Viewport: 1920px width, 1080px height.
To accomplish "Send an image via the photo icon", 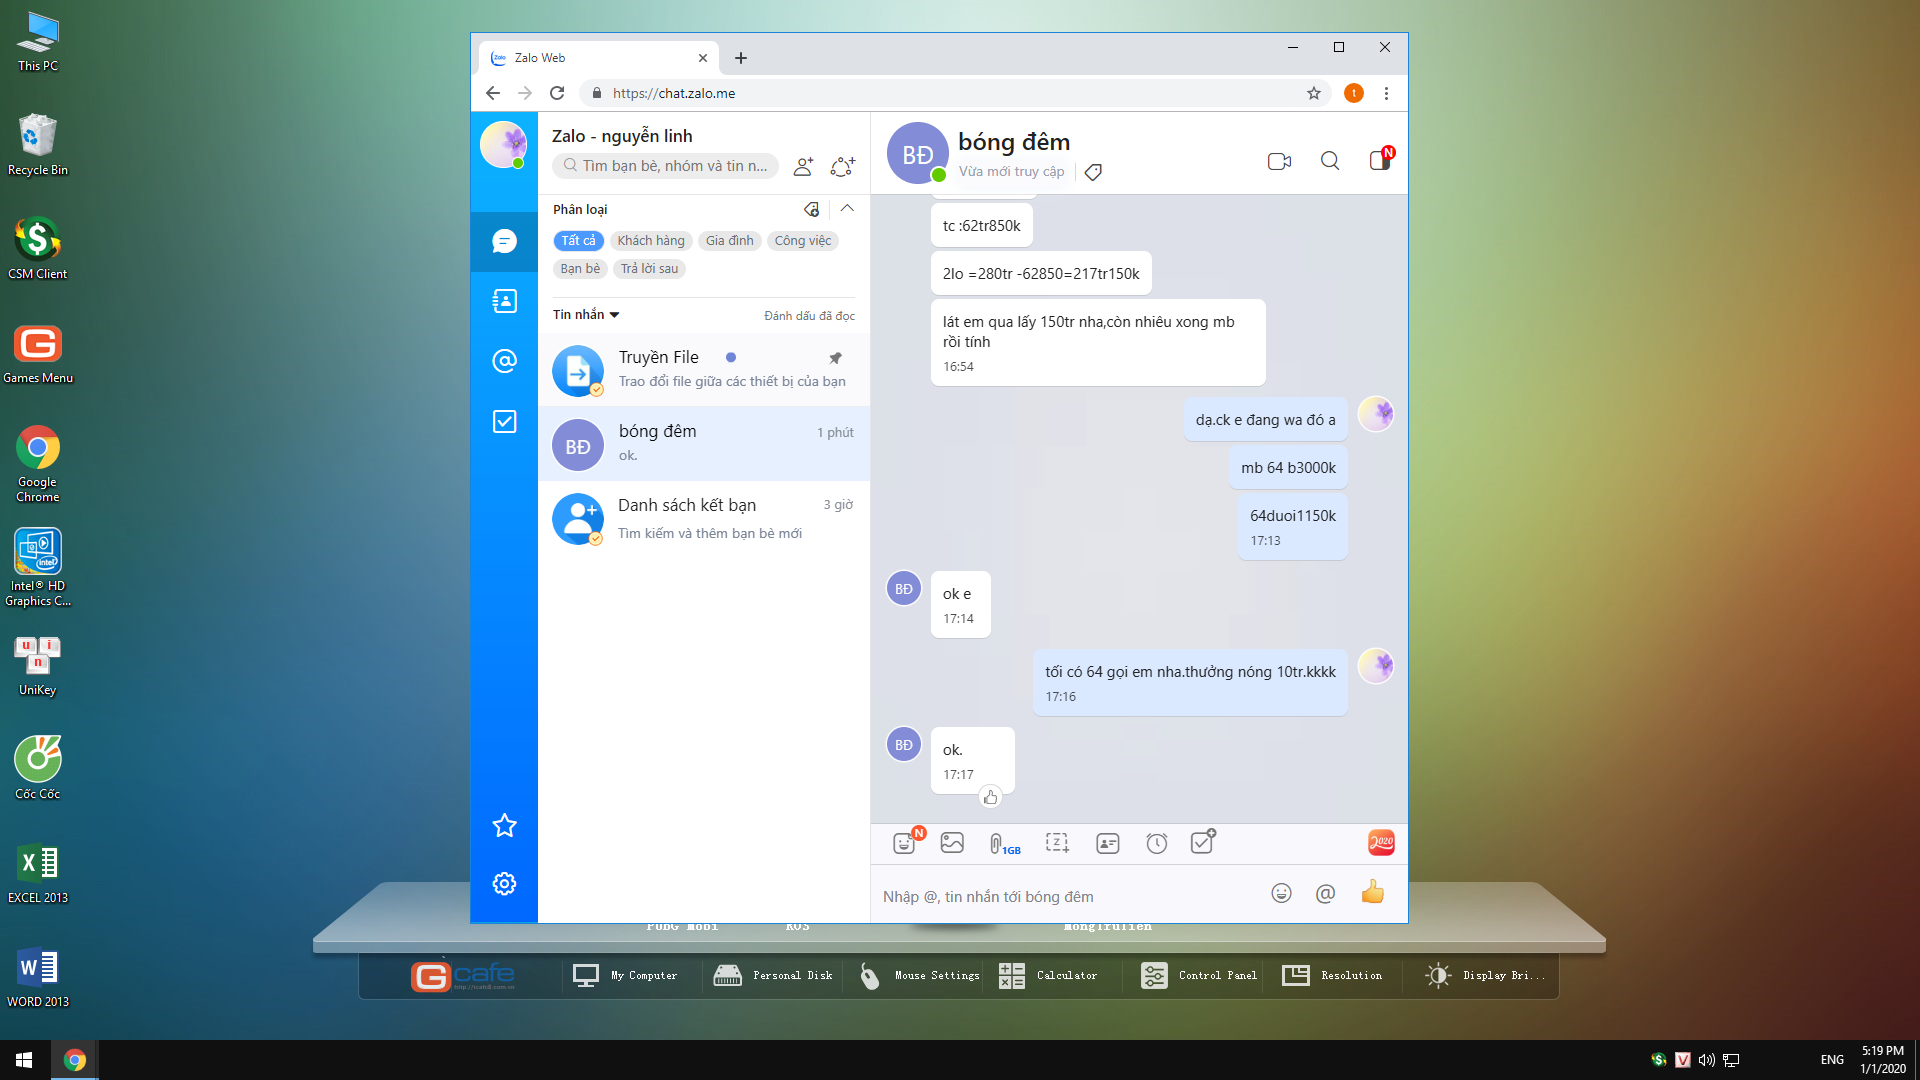I will (x=952, y=843).
